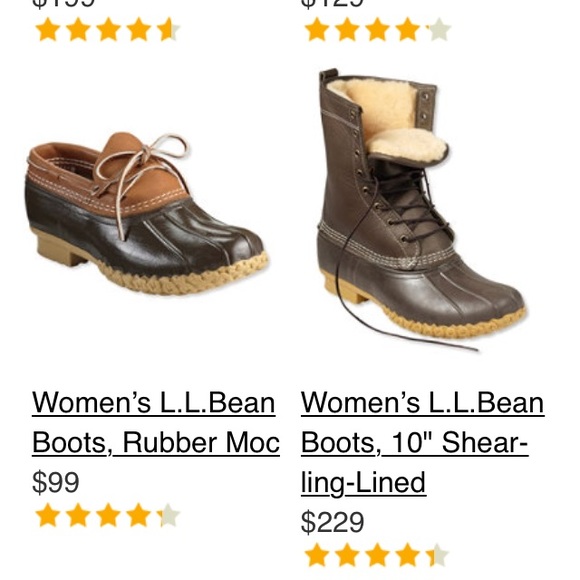Click the "Boots, Rubber Moc" title line
Screen dimensions: 580x580
156,442
